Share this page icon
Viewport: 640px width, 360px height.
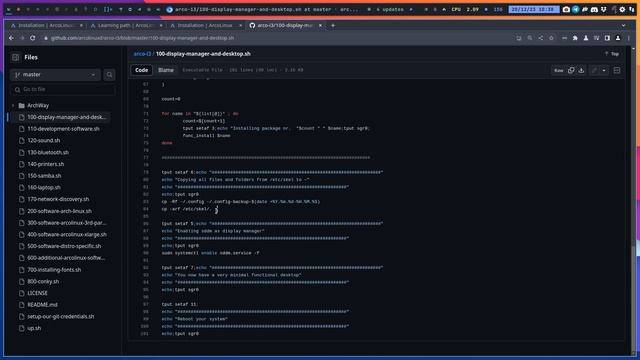tap(541, 38)
